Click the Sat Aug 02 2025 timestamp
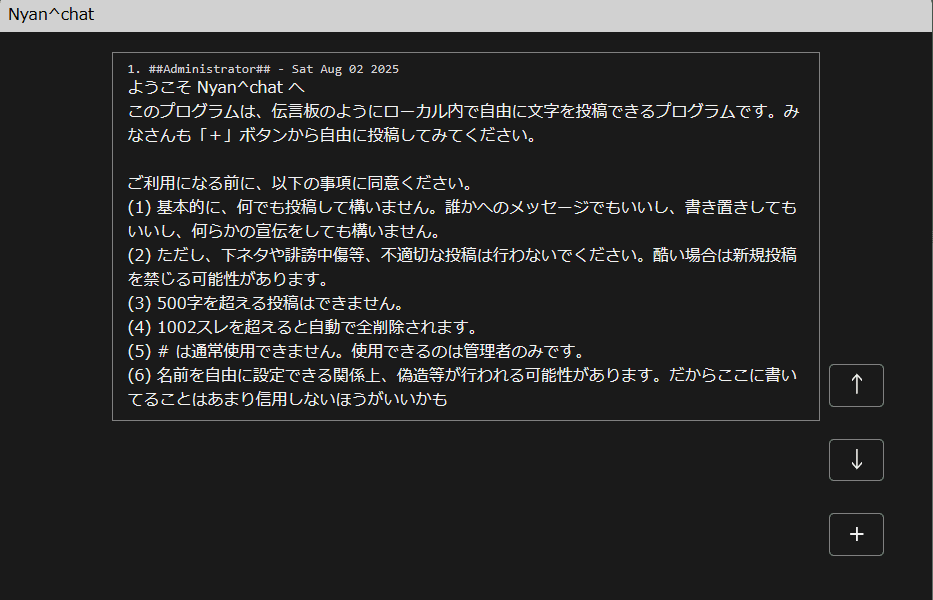This screenshot has height=600, width=933. click(x=346, y=68)
